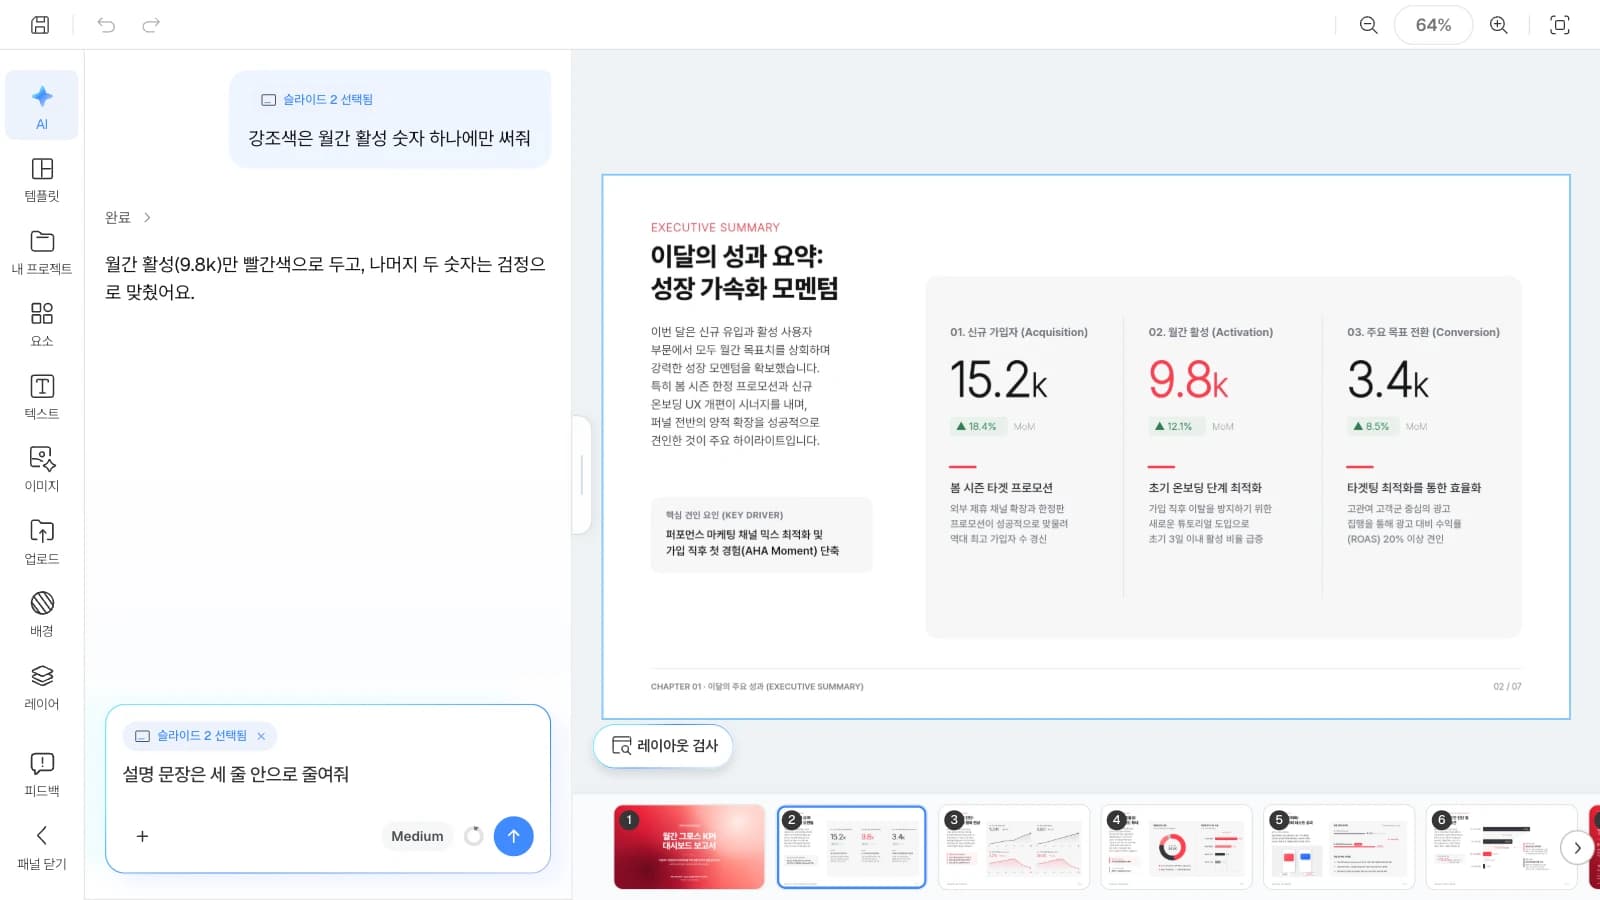Select the 3.4k metric on slide
Screen dimensions: 1600x900
1388,380
